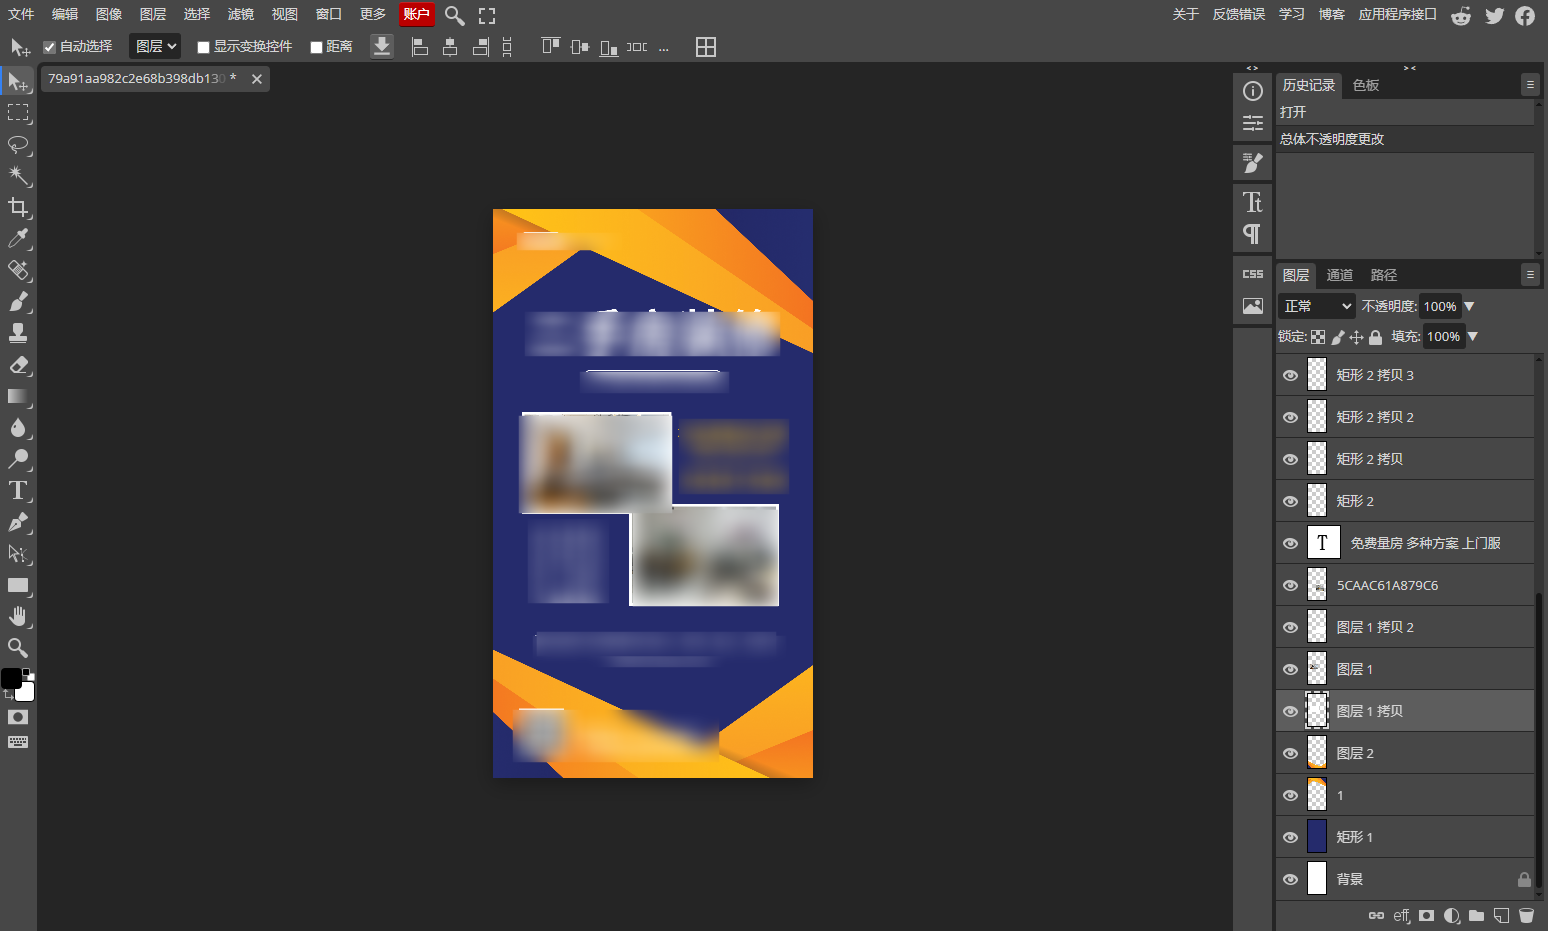Hide the 矩形 1 layer

[1290, 837]
